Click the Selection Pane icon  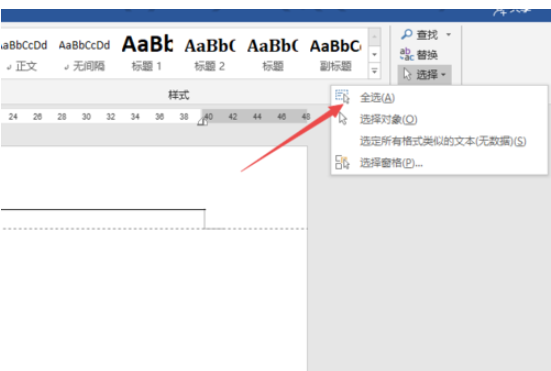tap(342, 162)
